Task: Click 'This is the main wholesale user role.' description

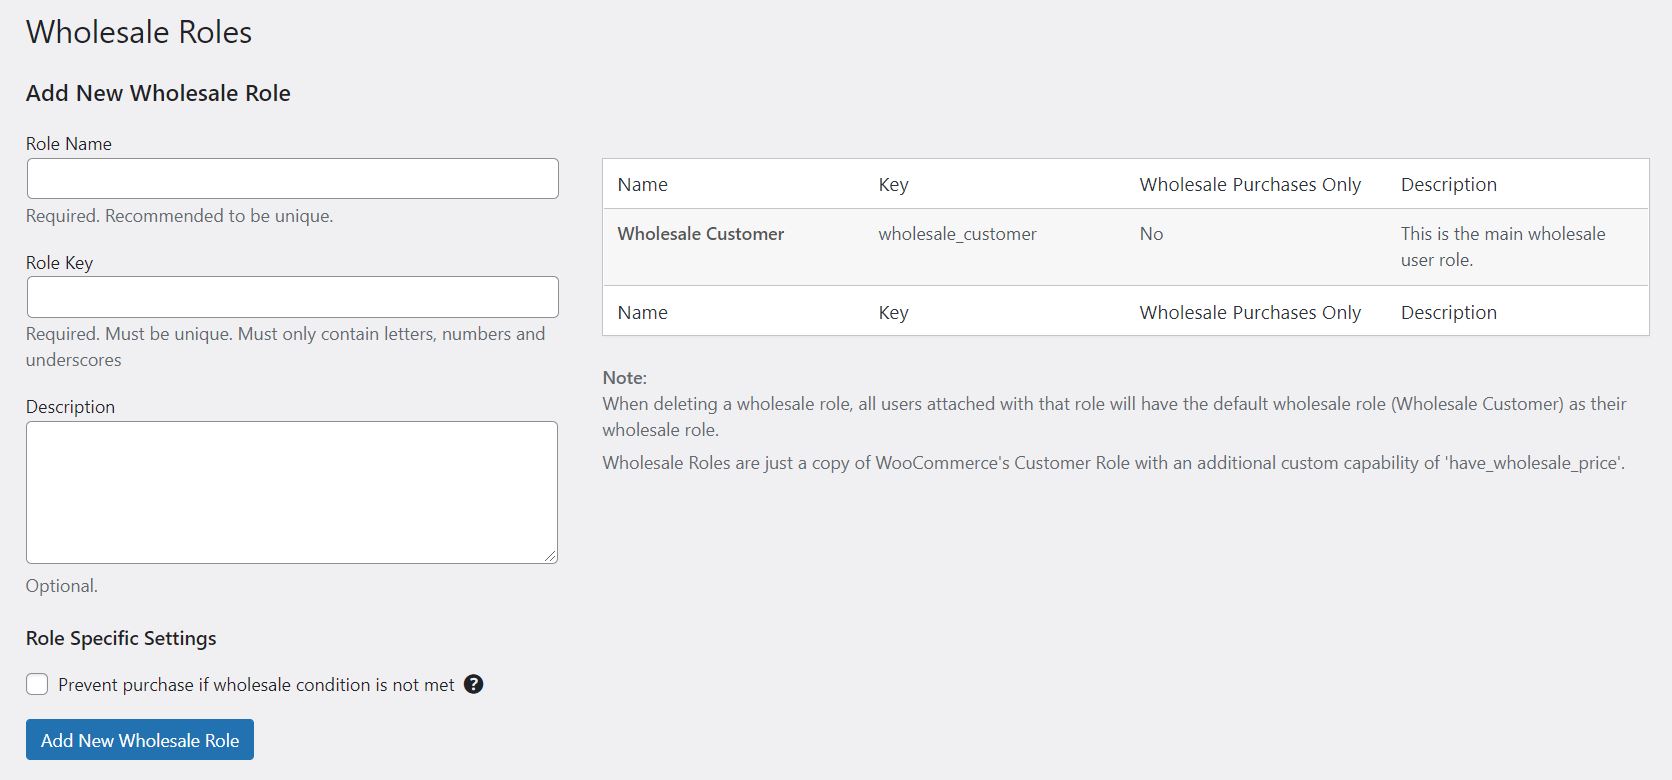Action: click(1503, 246)
